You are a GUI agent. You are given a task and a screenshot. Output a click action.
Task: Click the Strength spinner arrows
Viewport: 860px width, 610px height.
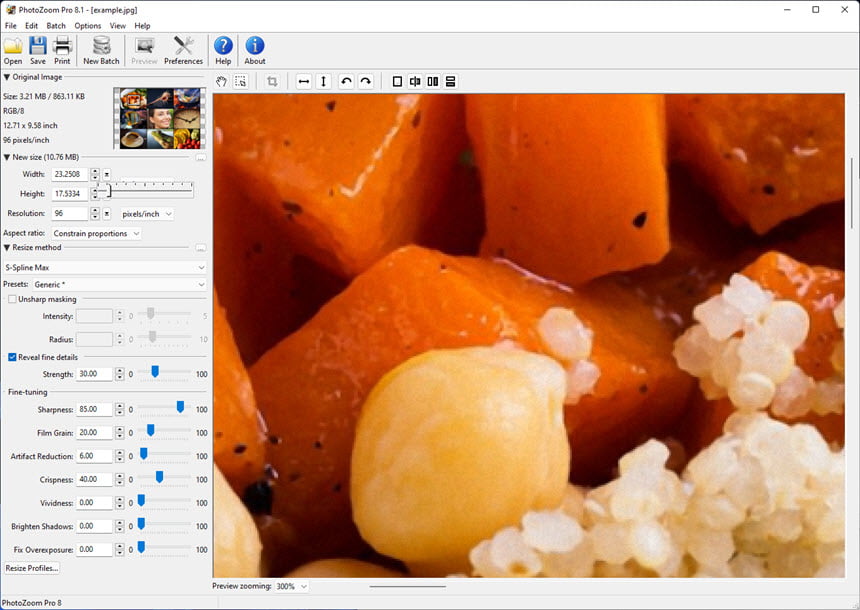[120, 374]
